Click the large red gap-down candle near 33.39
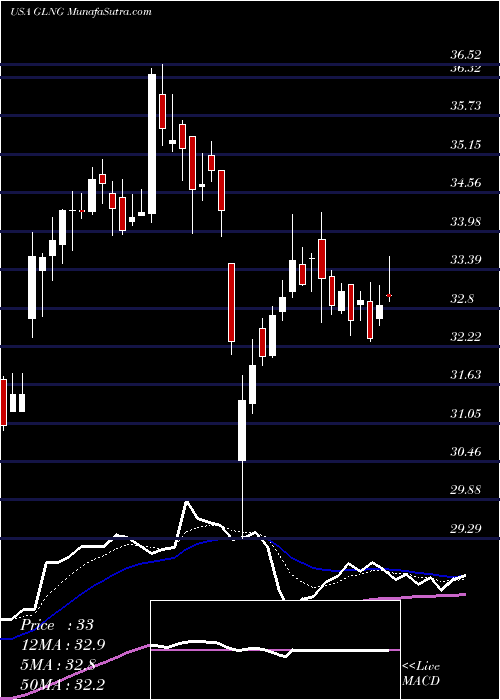The image size is (500, 700). click(x=231, y=303)
